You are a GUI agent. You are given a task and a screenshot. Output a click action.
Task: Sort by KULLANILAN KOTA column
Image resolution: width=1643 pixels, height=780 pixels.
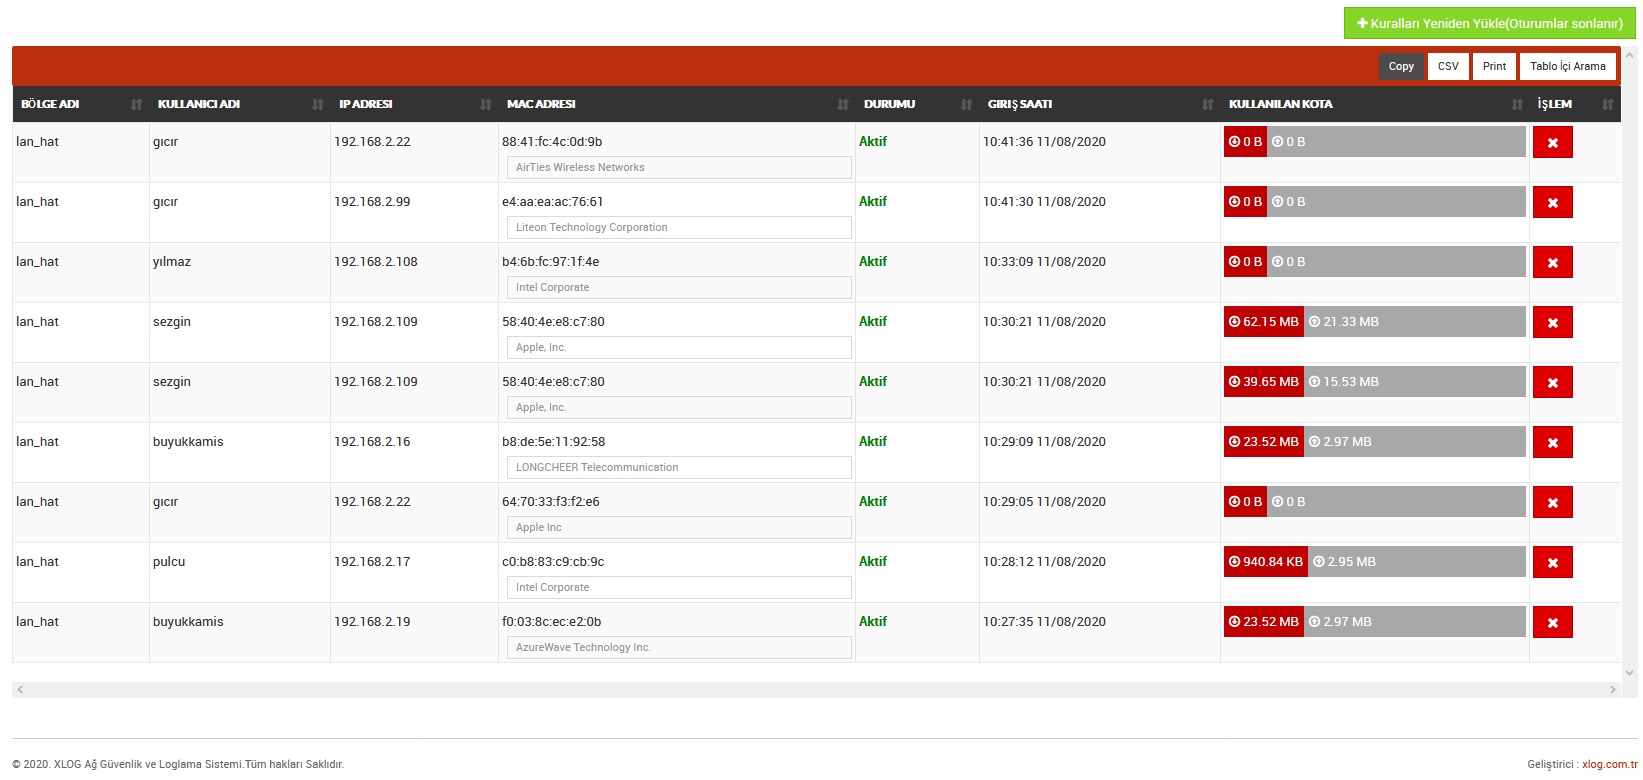coord(1375,104)
